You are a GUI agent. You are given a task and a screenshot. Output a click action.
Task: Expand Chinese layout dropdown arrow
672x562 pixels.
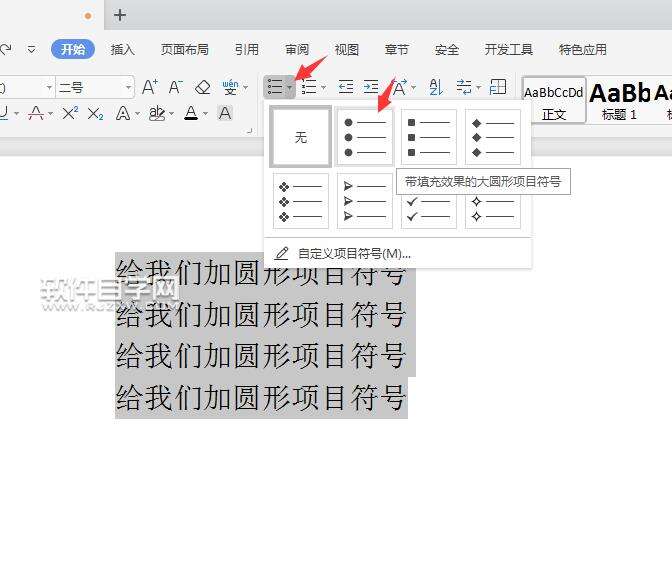[414, 87]
